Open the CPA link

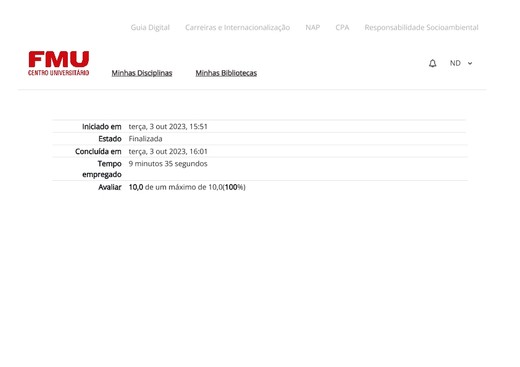point(342,27)
